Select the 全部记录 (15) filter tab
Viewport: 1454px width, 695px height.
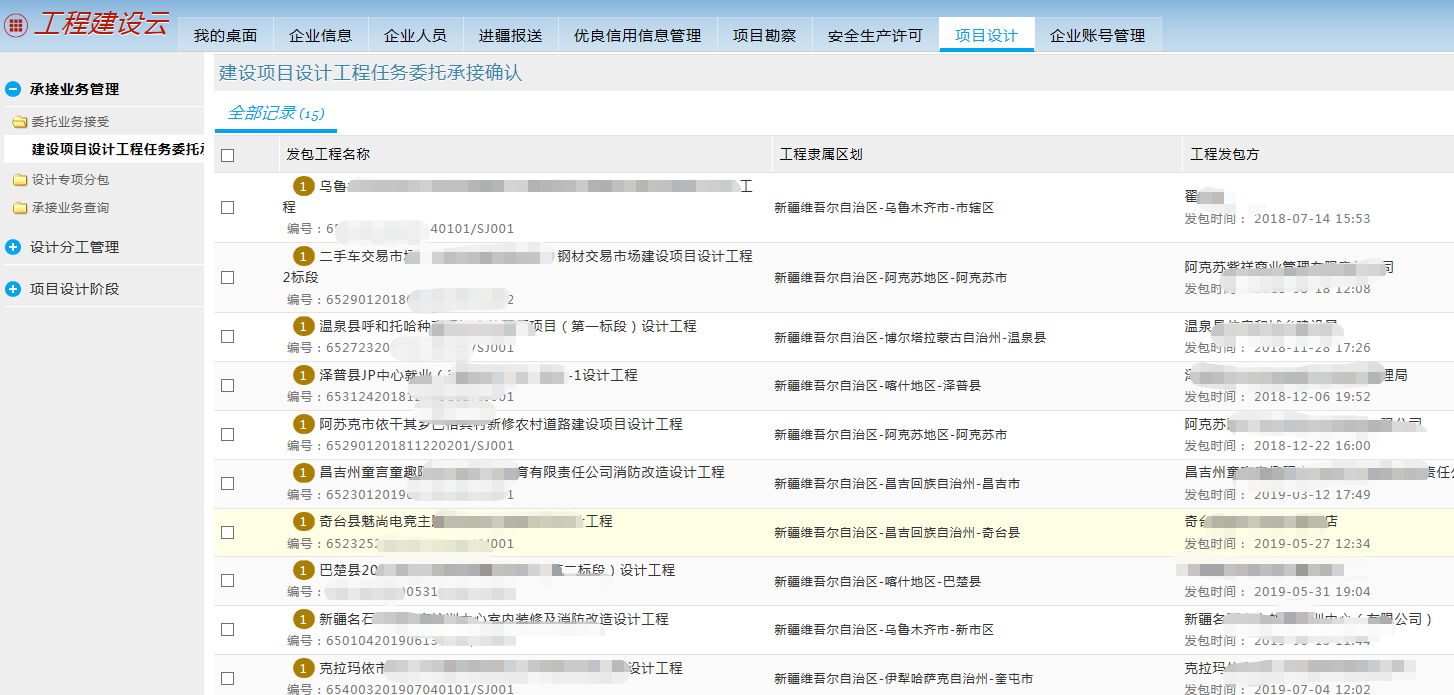(276, 113)
